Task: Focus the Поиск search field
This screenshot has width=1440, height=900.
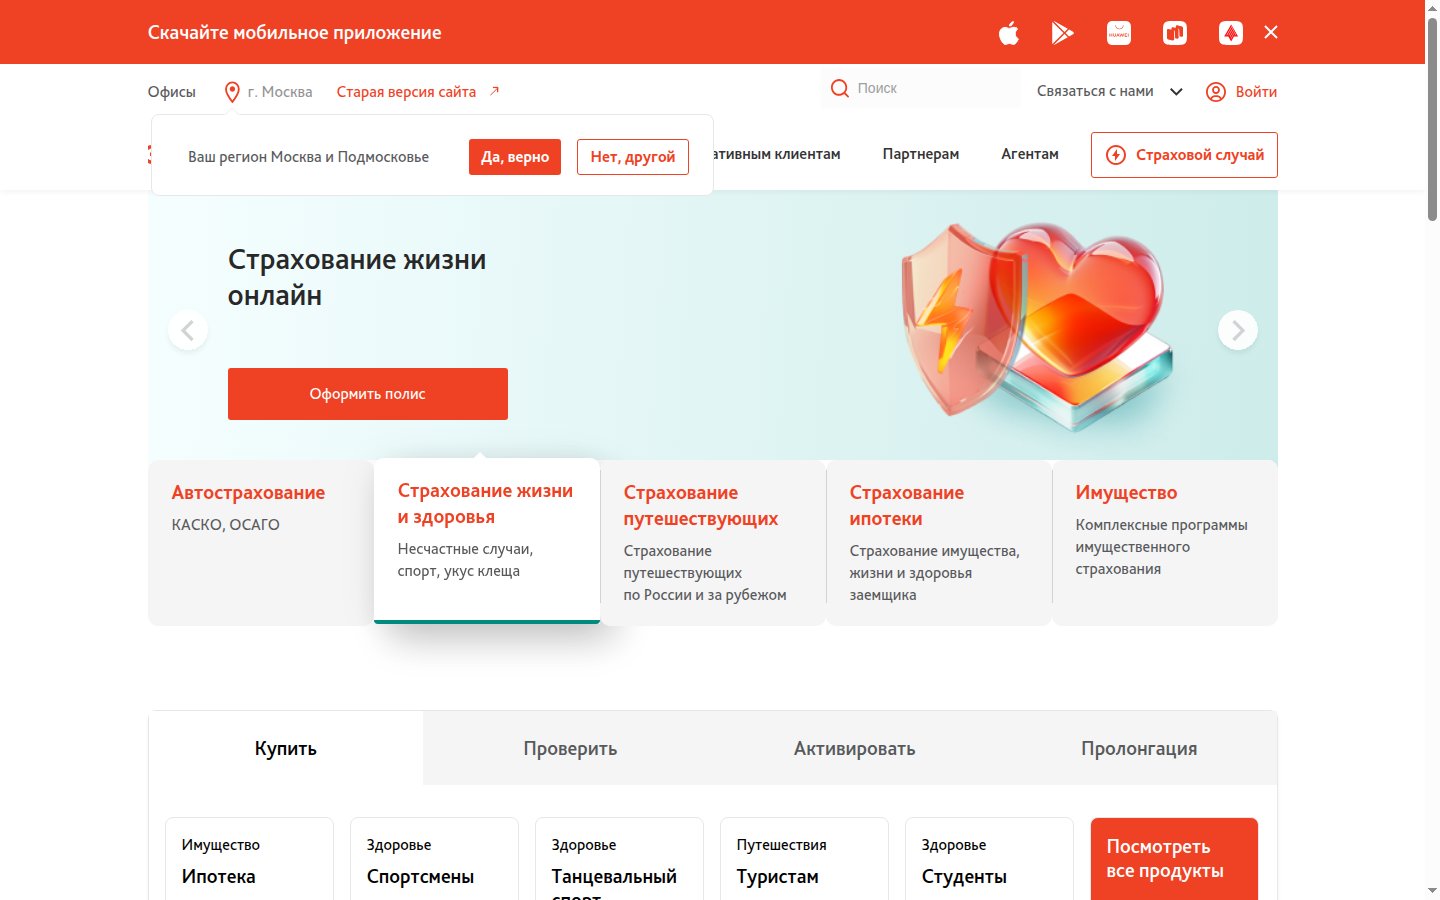Action: point(921,88)
